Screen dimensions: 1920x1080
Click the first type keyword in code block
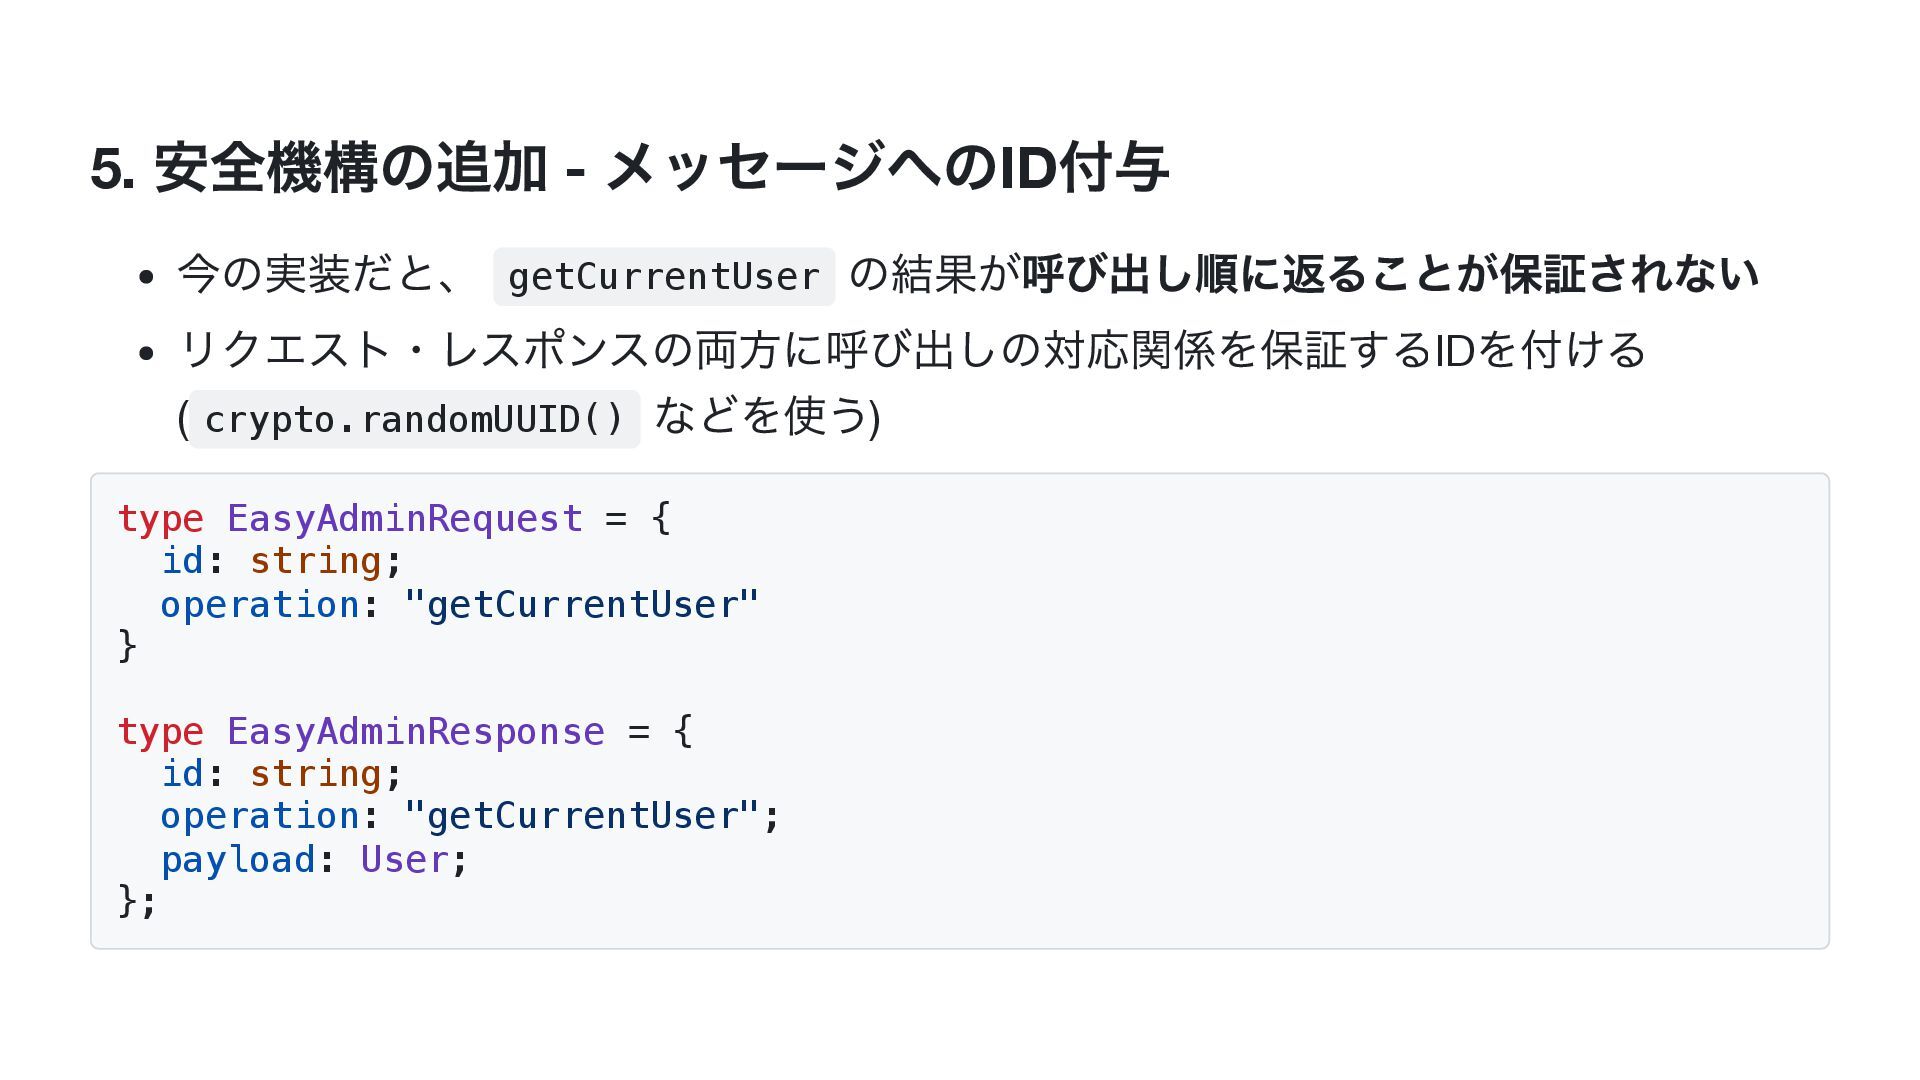tap(160, 519)
